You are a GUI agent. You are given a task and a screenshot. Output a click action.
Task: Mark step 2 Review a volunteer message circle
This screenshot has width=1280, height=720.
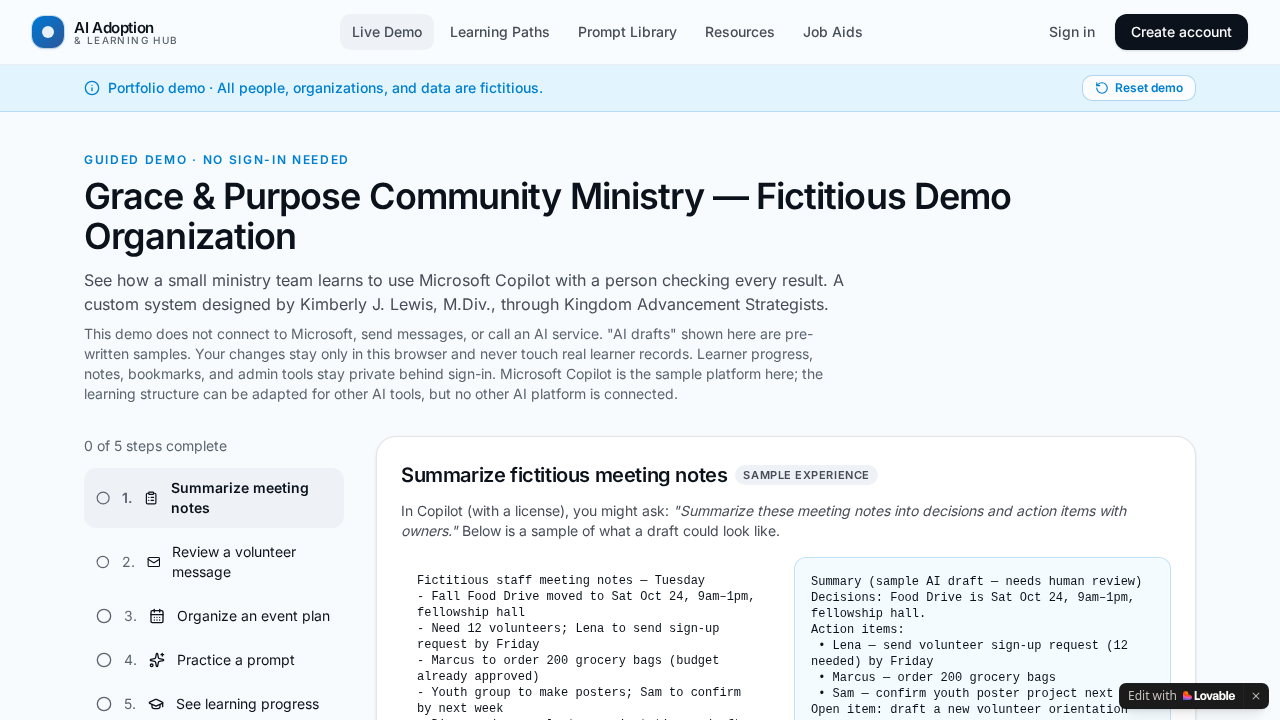pyautogui.click(x=103, y=562)
